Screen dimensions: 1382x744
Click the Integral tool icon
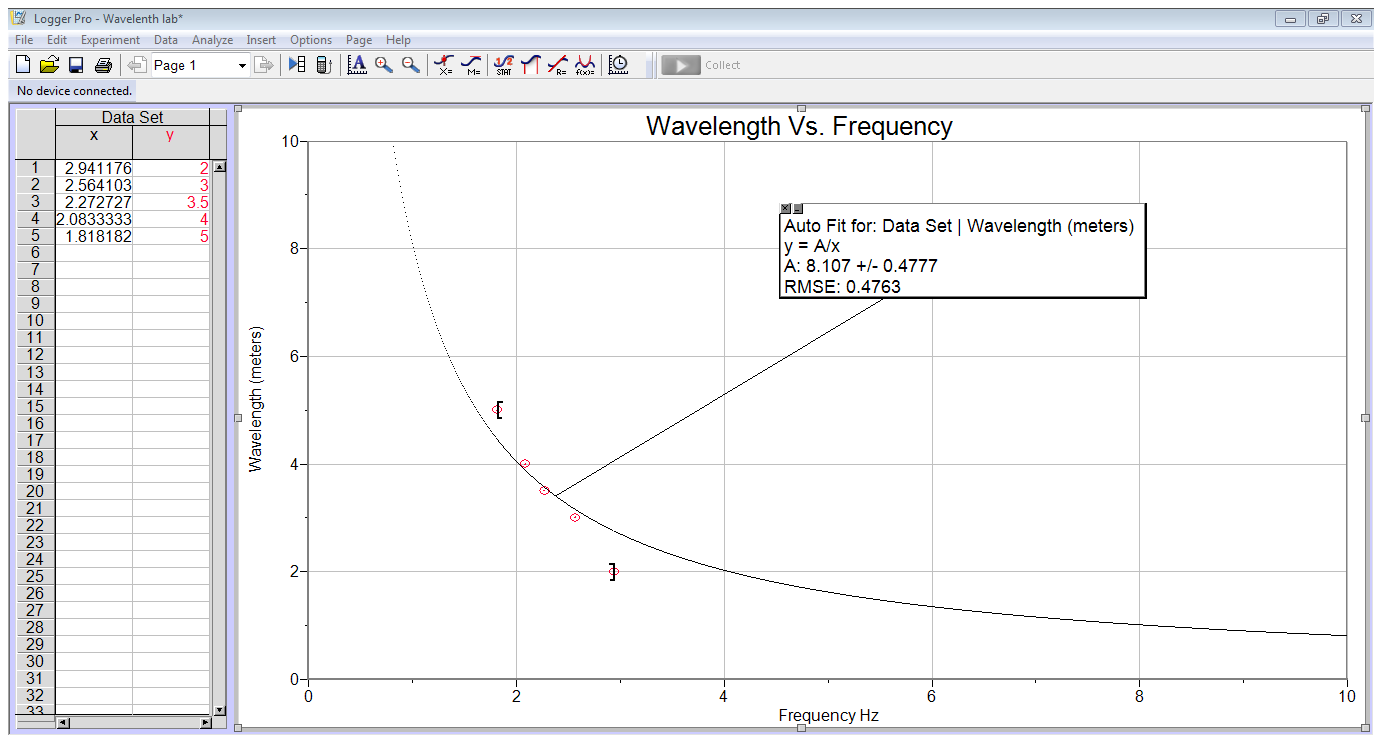tap(530, 64)
